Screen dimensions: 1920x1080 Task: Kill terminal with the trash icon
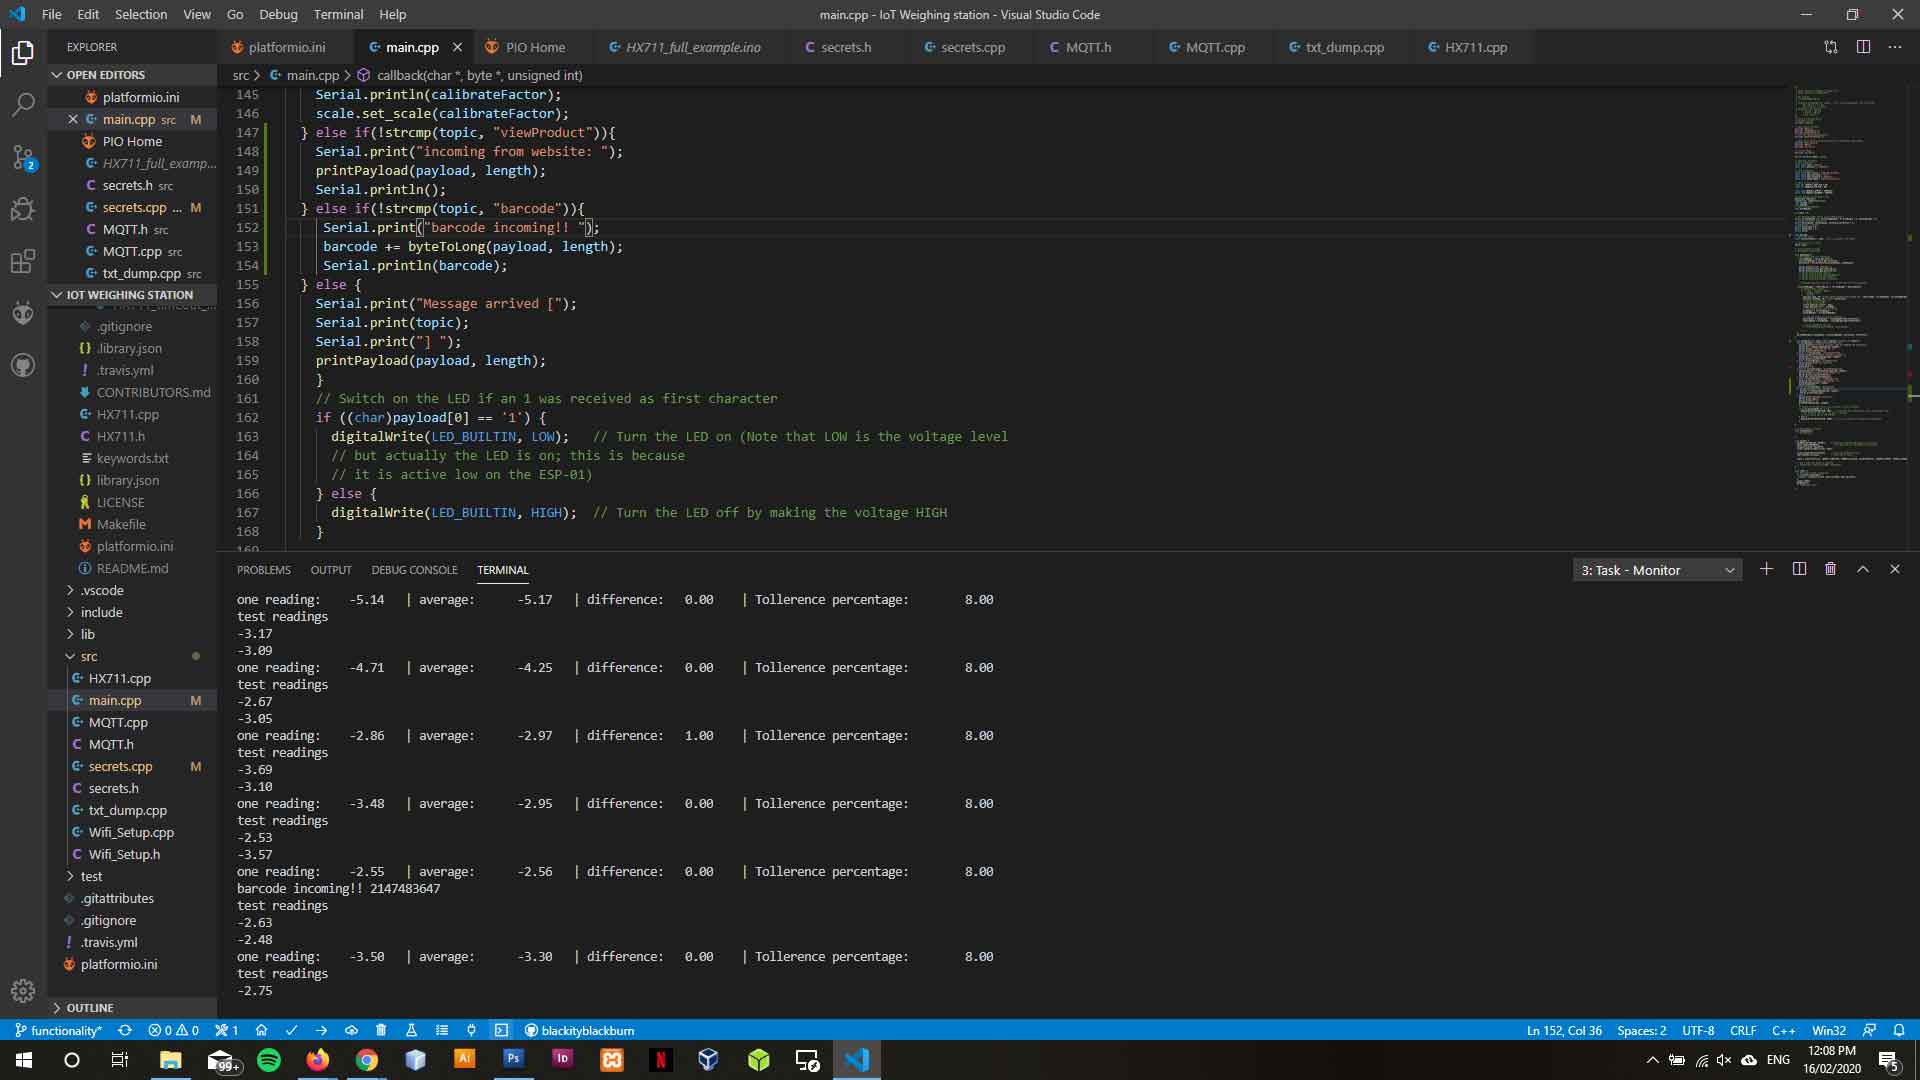pos(1830,569)
